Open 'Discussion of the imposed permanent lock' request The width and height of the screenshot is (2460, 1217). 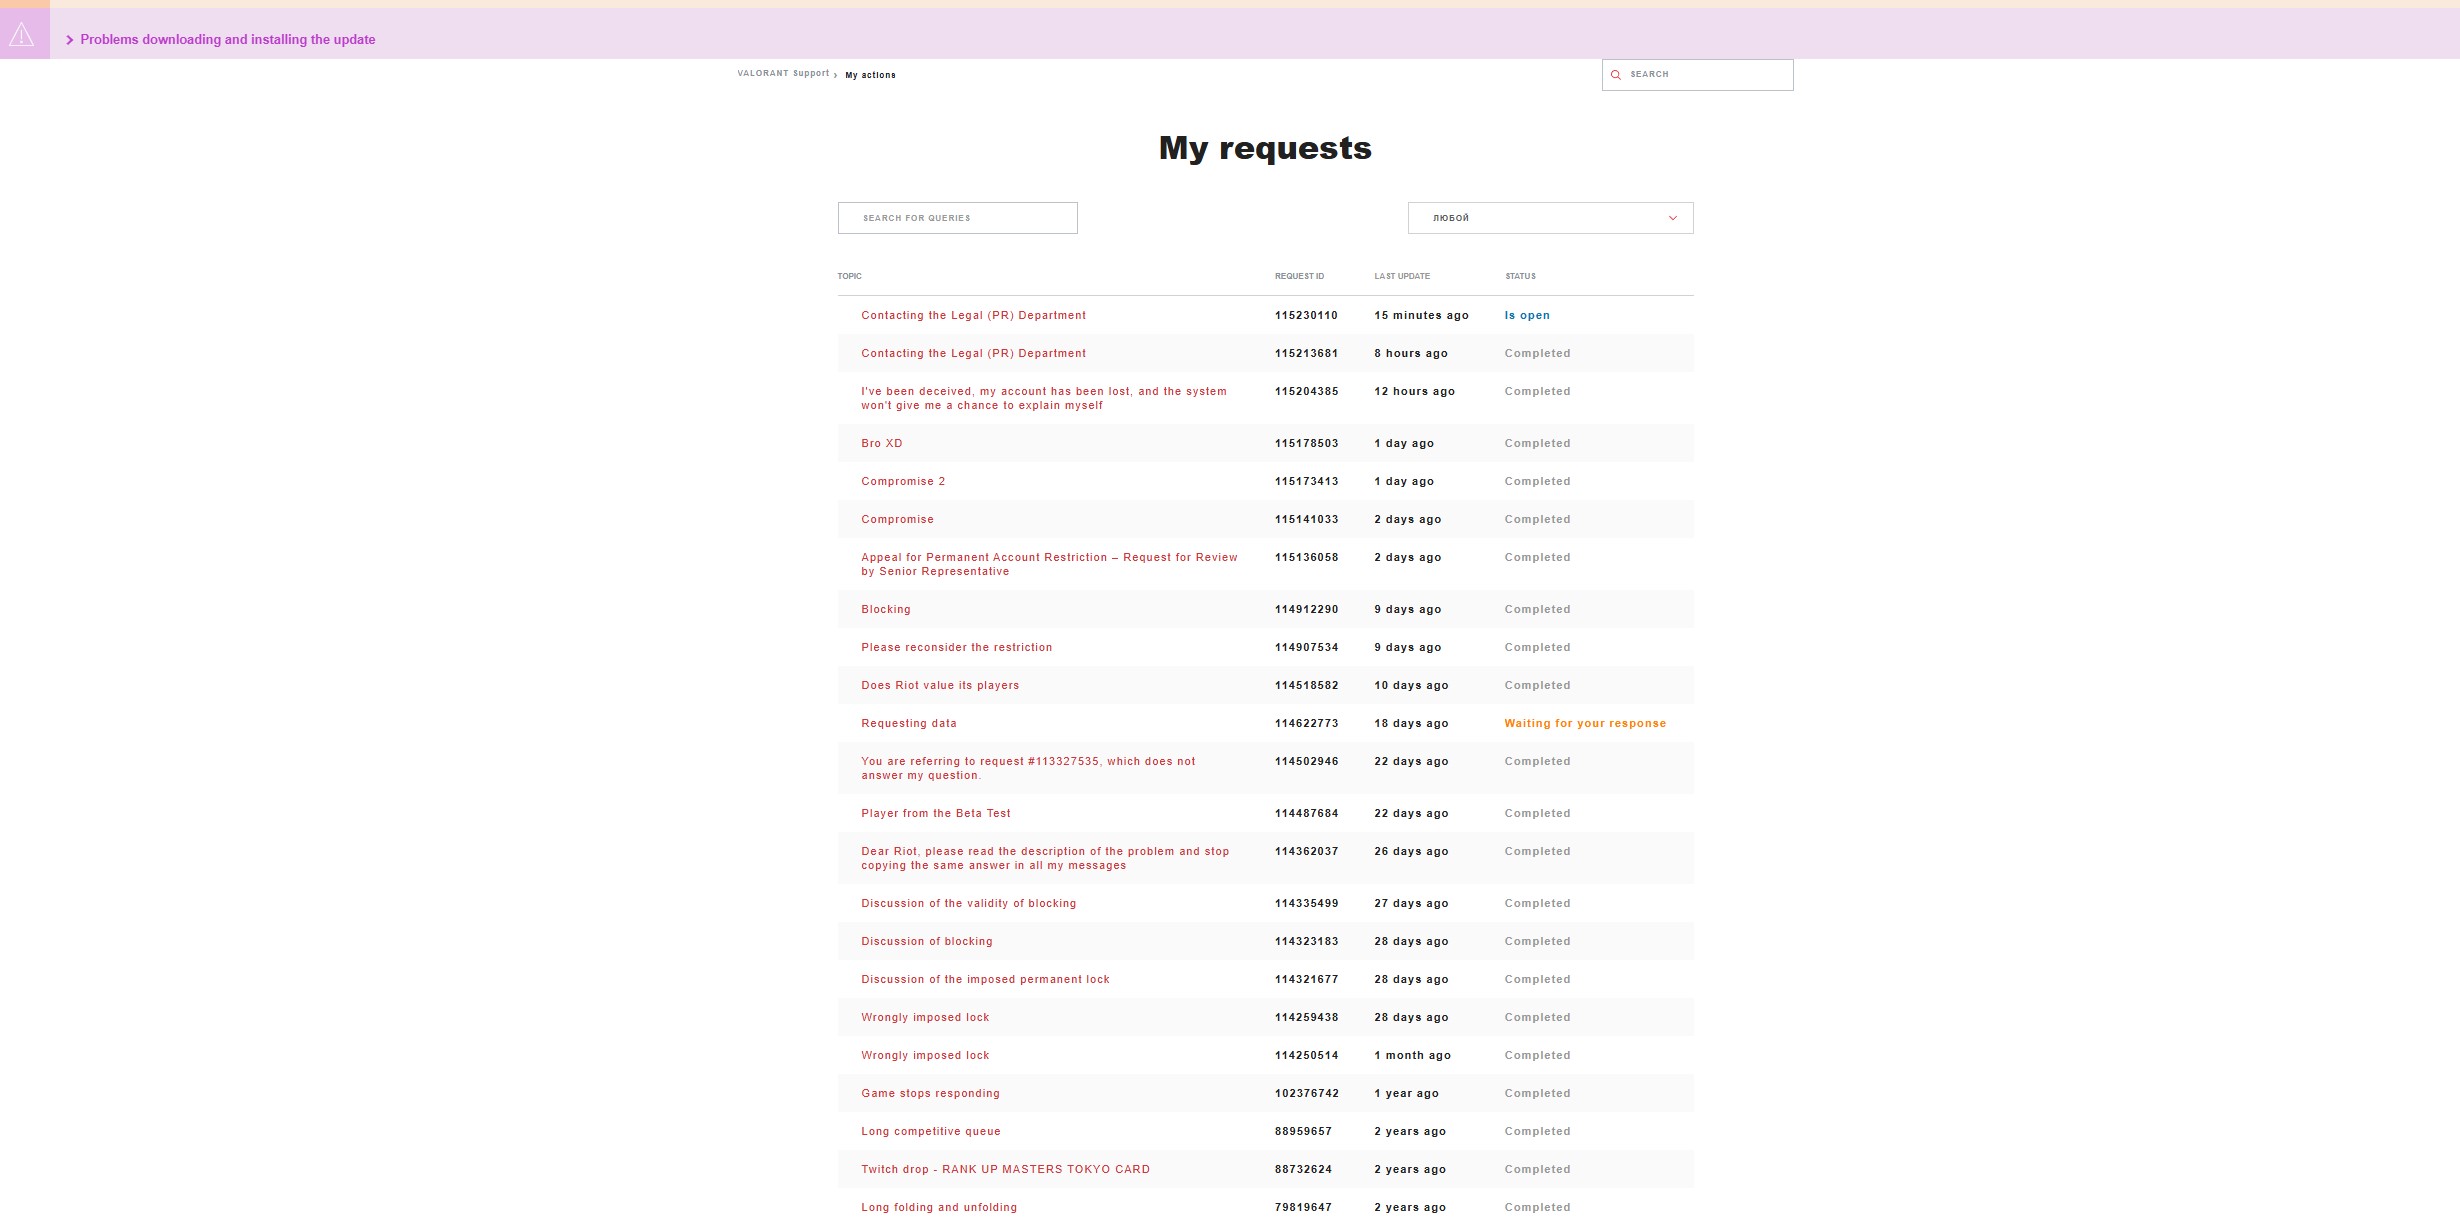coord(985,979)
